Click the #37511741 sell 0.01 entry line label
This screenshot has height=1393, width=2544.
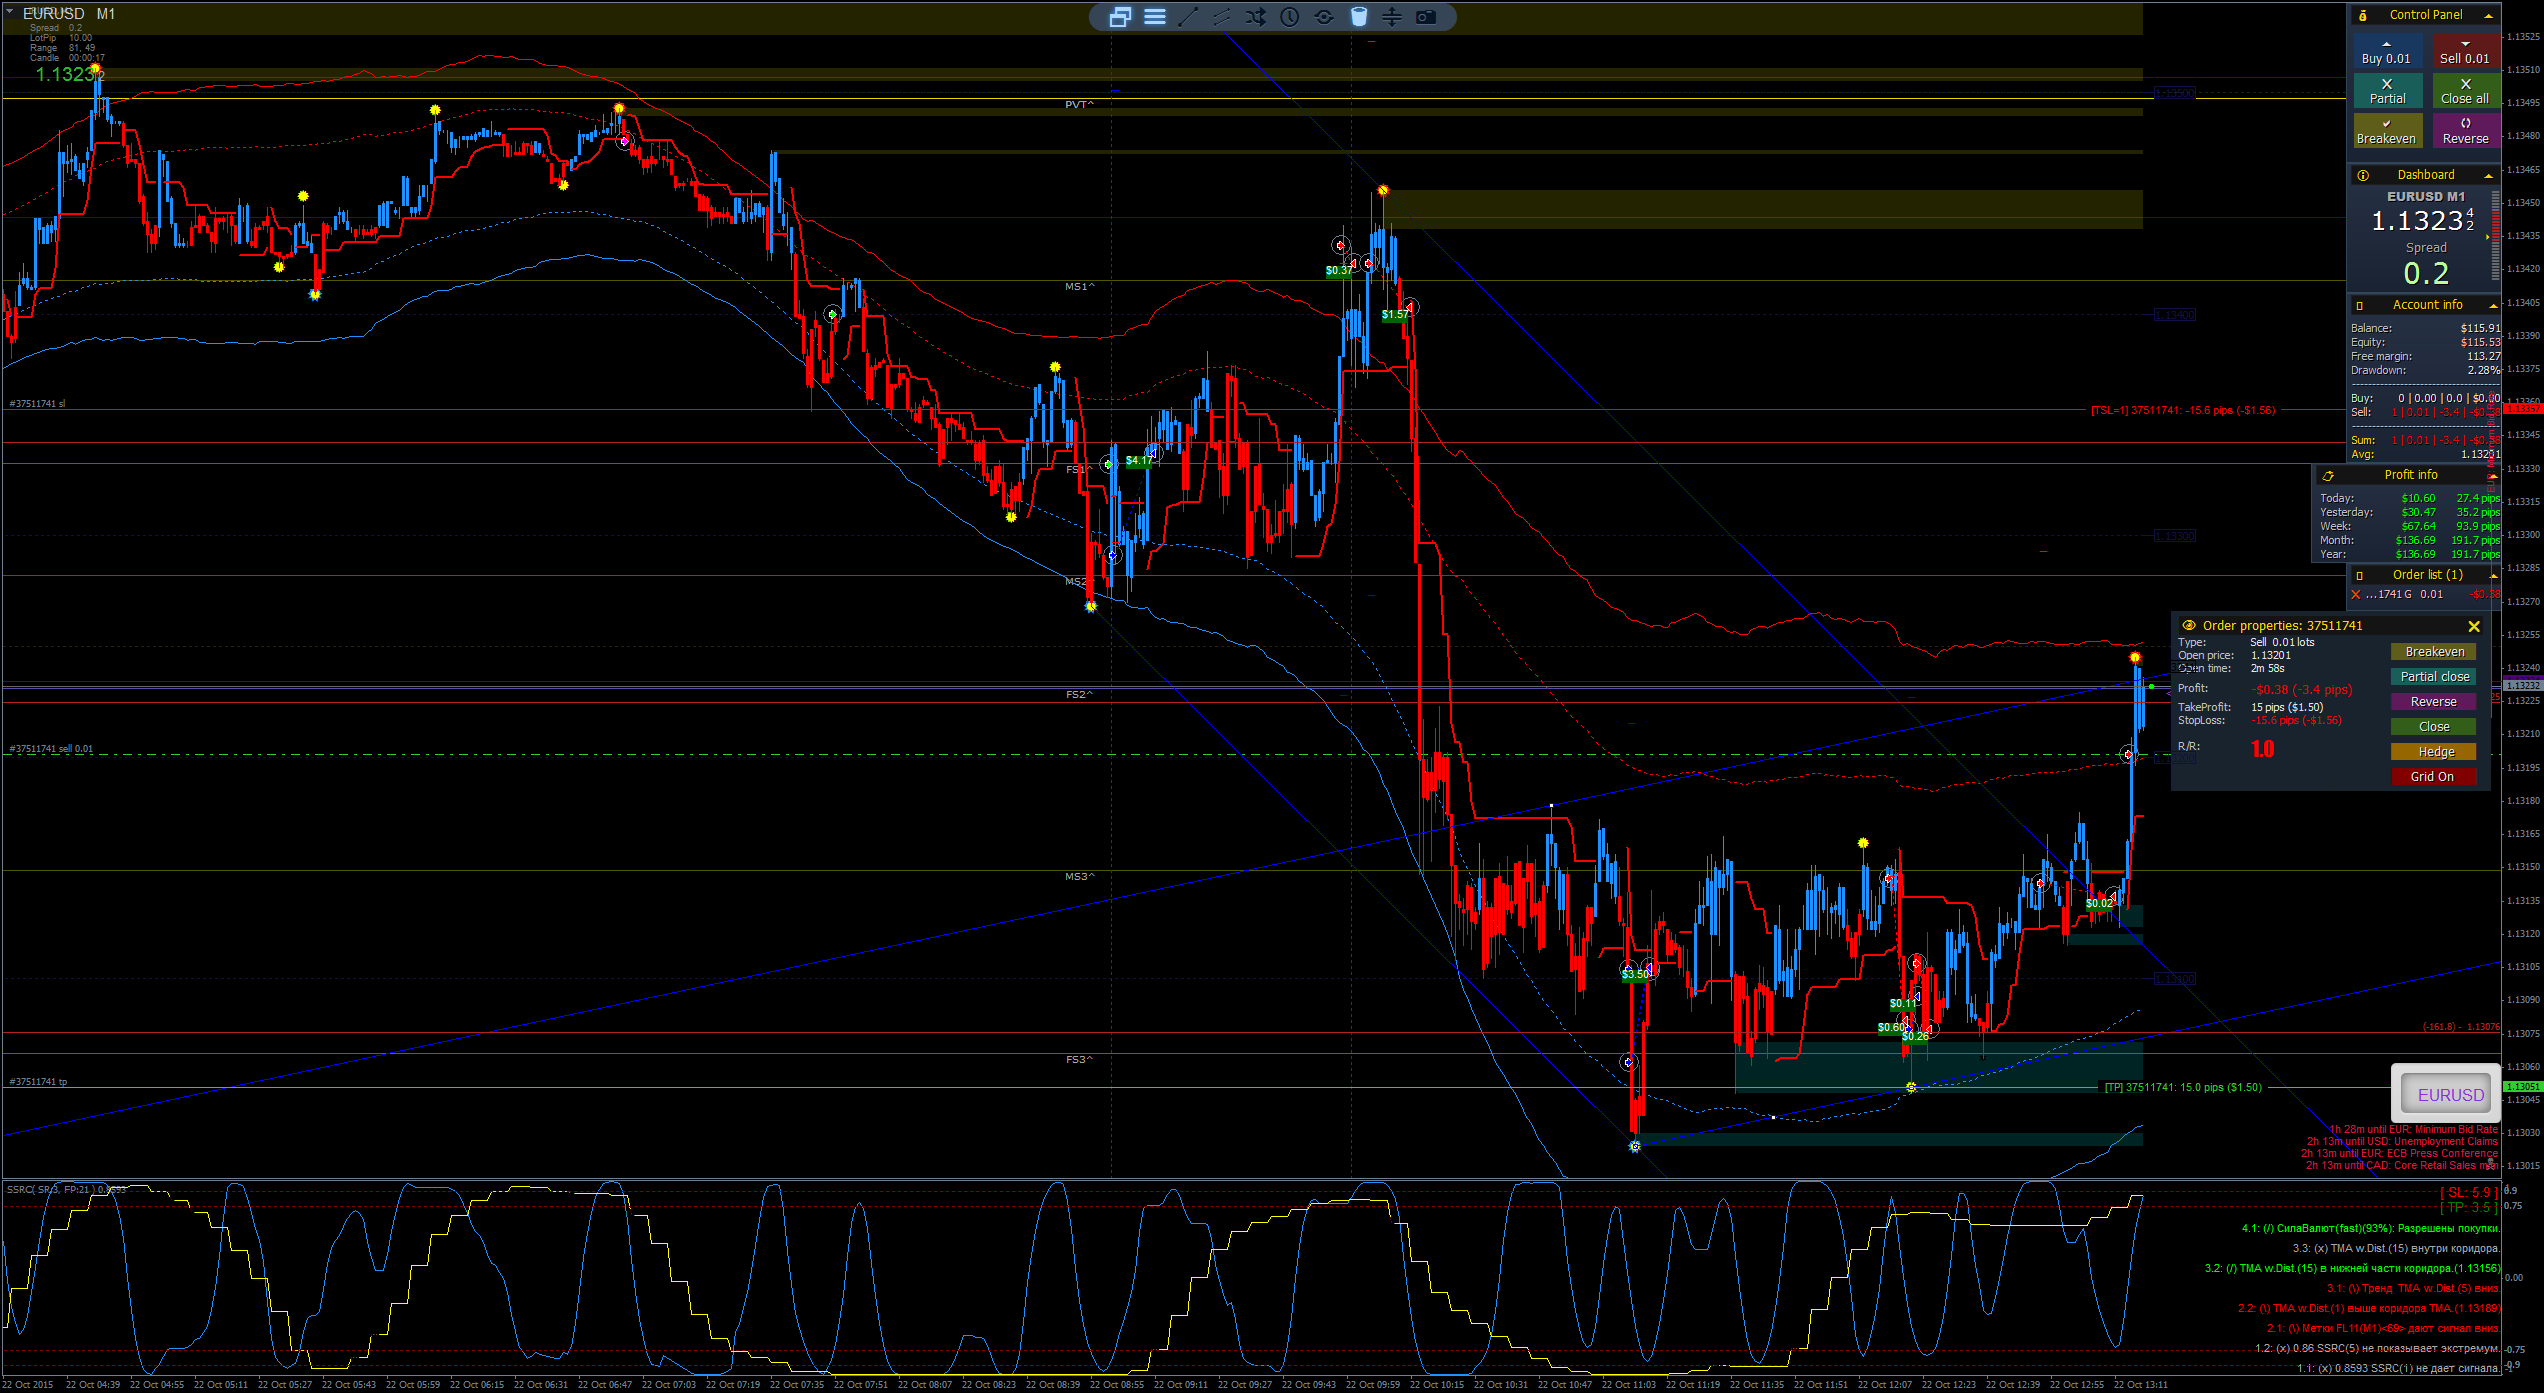51,749
